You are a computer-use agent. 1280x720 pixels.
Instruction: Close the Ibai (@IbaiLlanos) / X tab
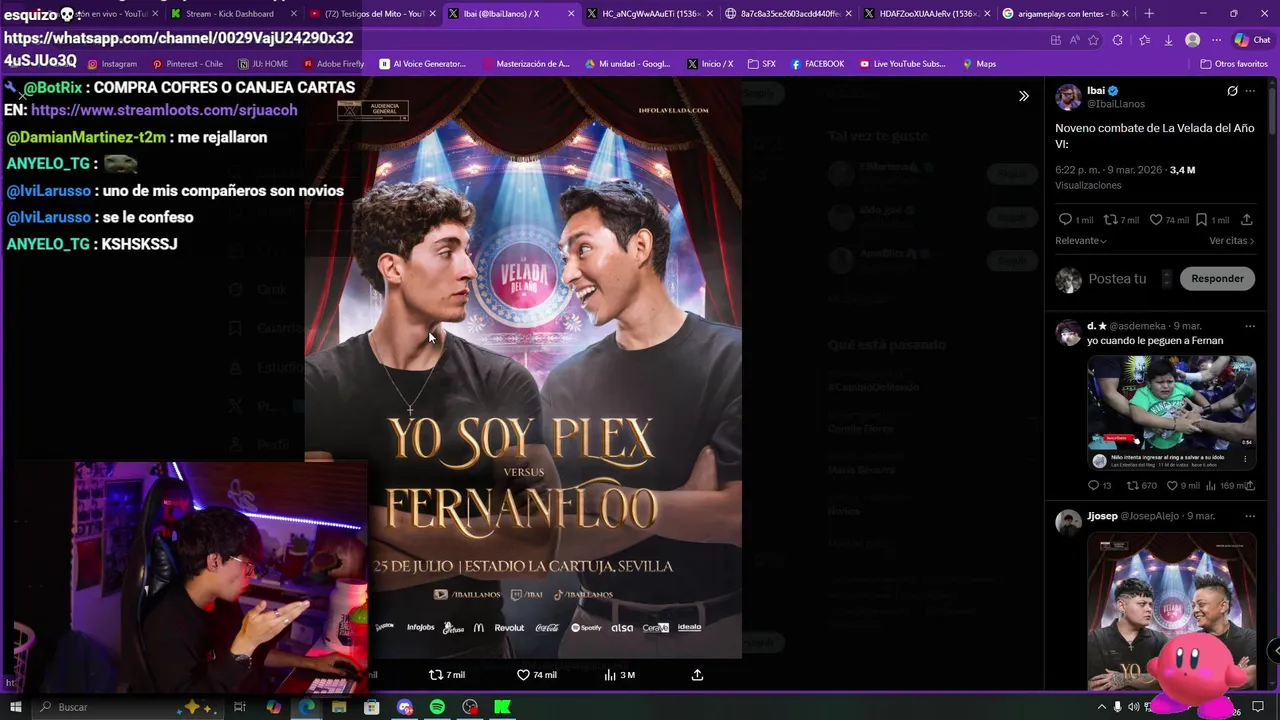(x=571, y=14)
